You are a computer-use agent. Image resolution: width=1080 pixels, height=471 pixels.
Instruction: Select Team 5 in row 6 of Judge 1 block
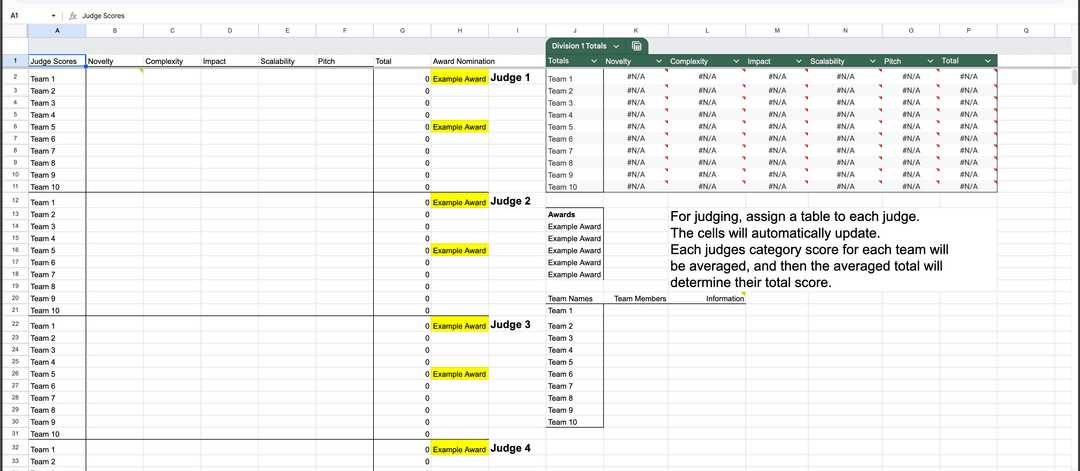click(56, 127)
